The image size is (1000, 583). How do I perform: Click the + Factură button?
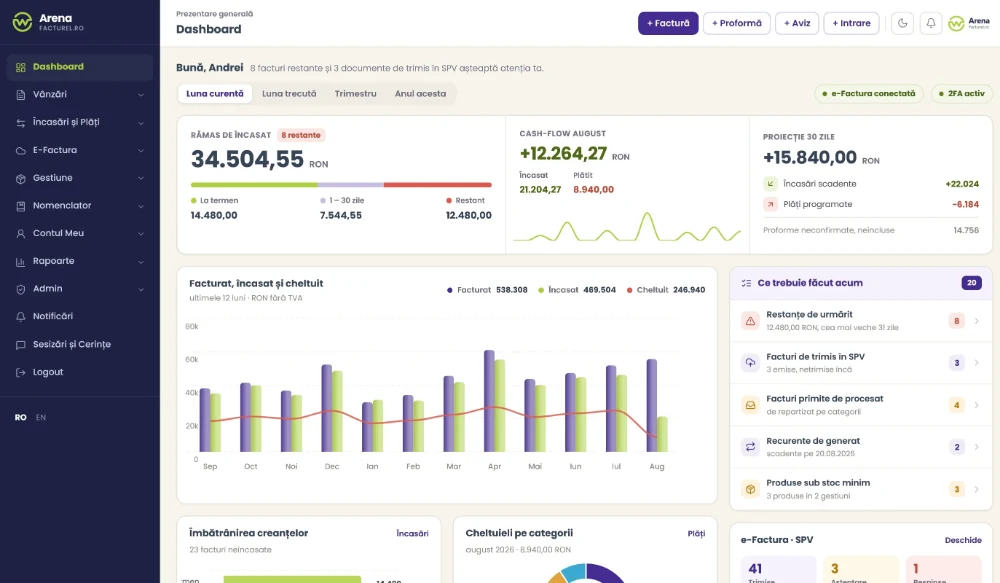coord(668,23)
